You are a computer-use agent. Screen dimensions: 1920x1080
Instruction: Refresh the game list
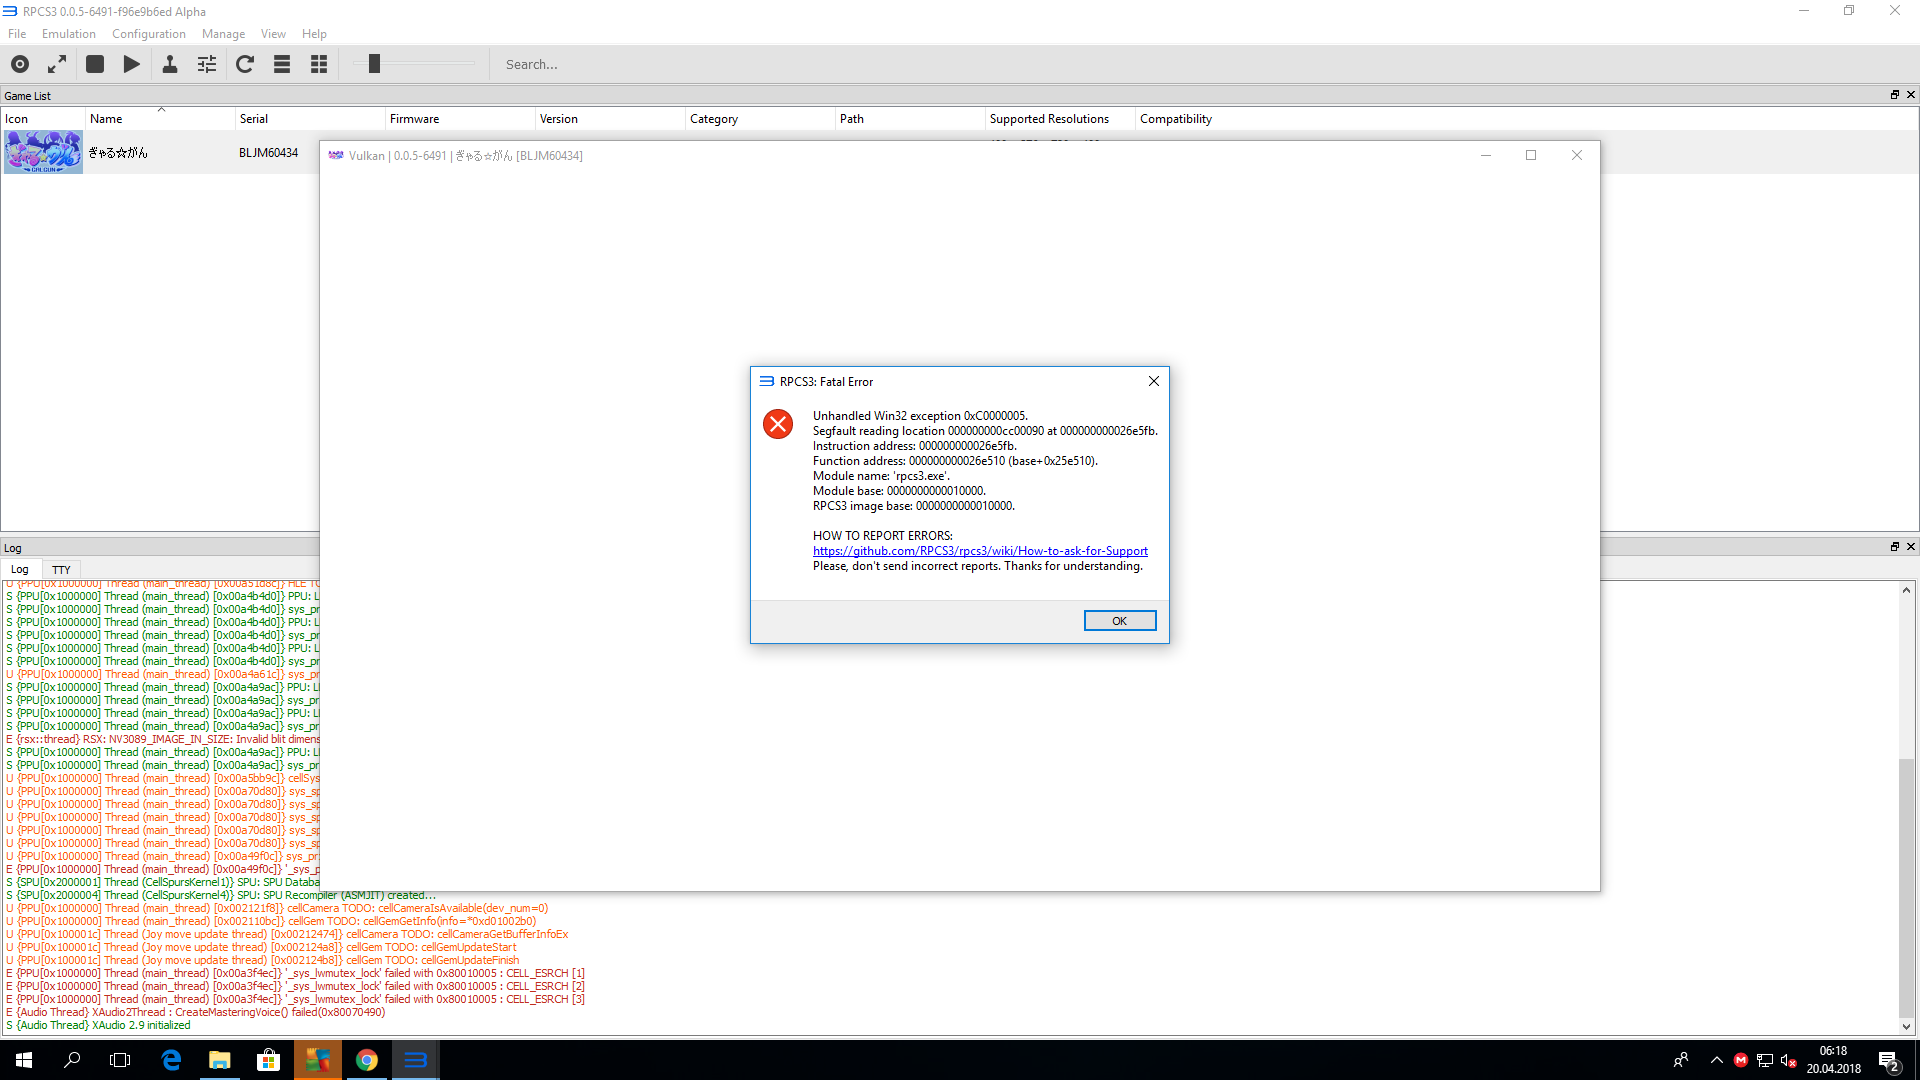[x=245, y=64]
